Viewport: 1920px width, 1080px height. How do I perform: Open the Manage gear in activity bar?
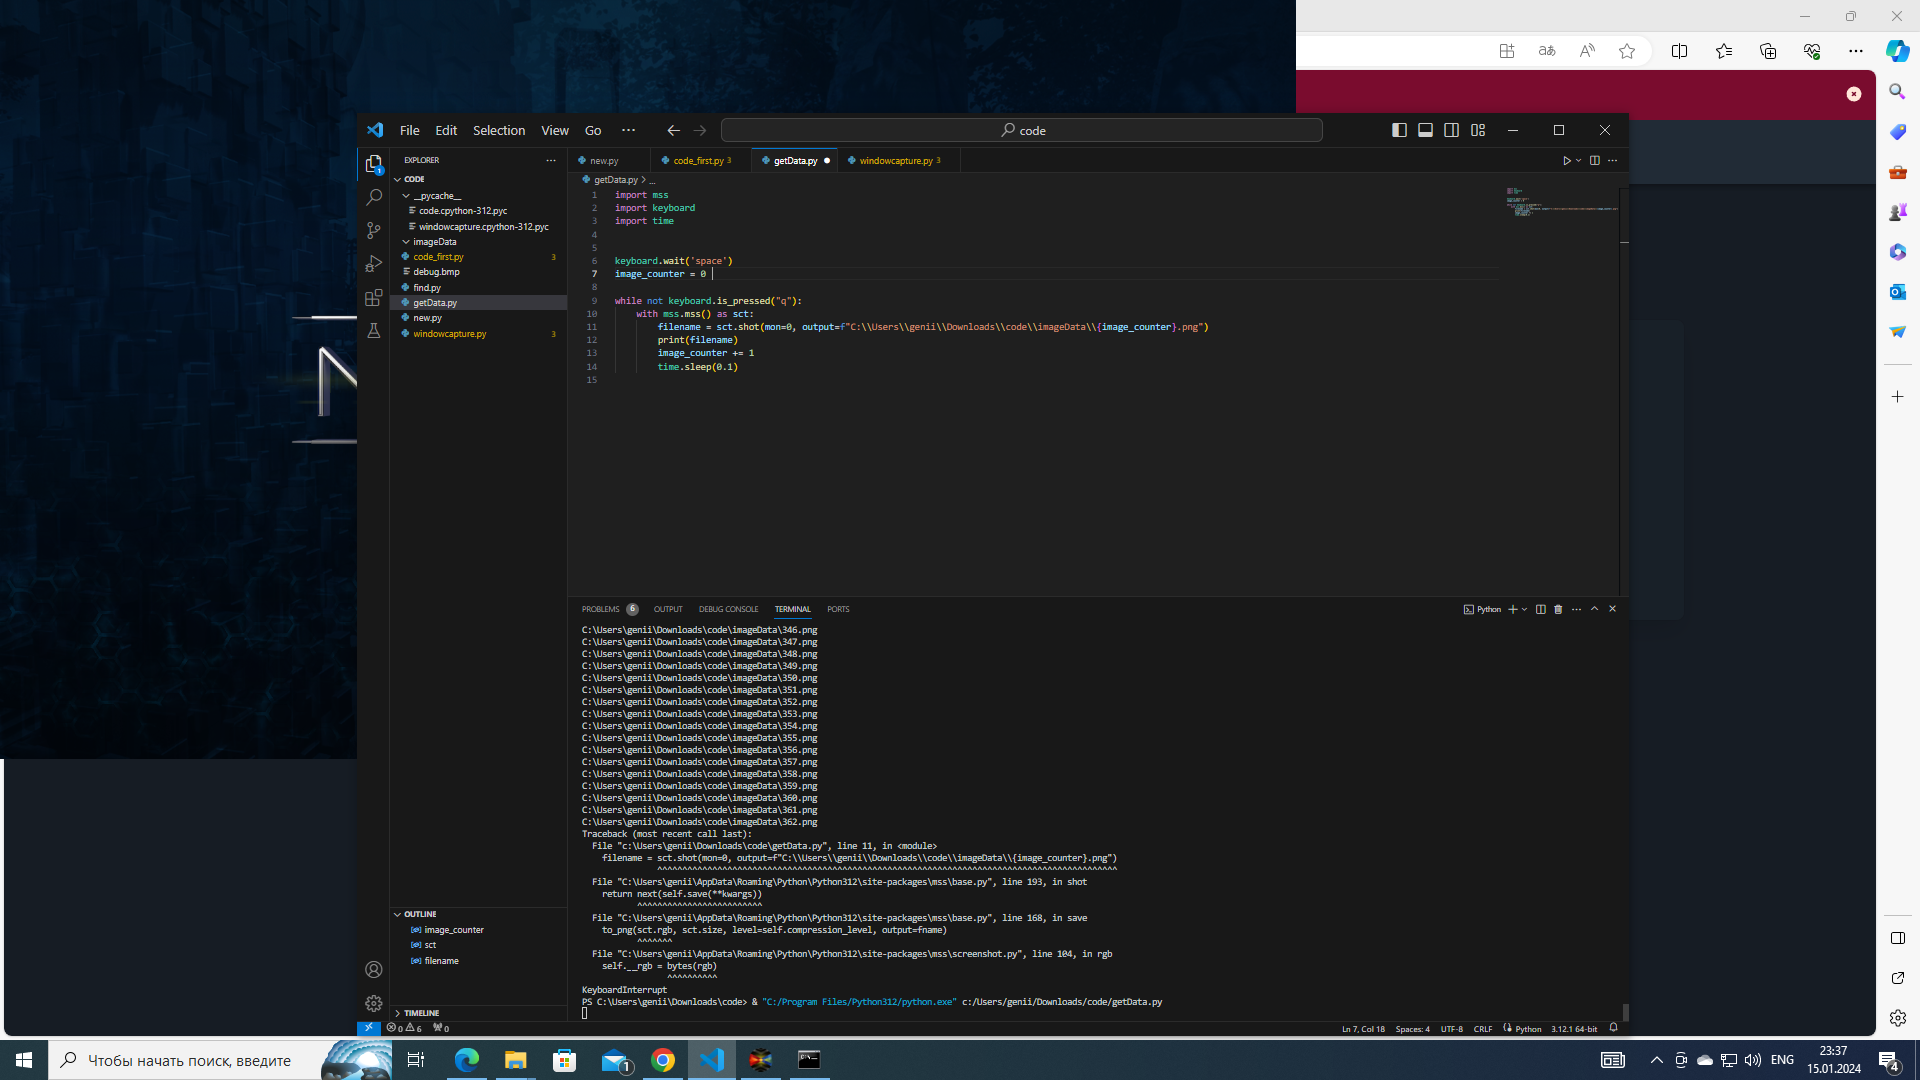(x=374, y=1003)
